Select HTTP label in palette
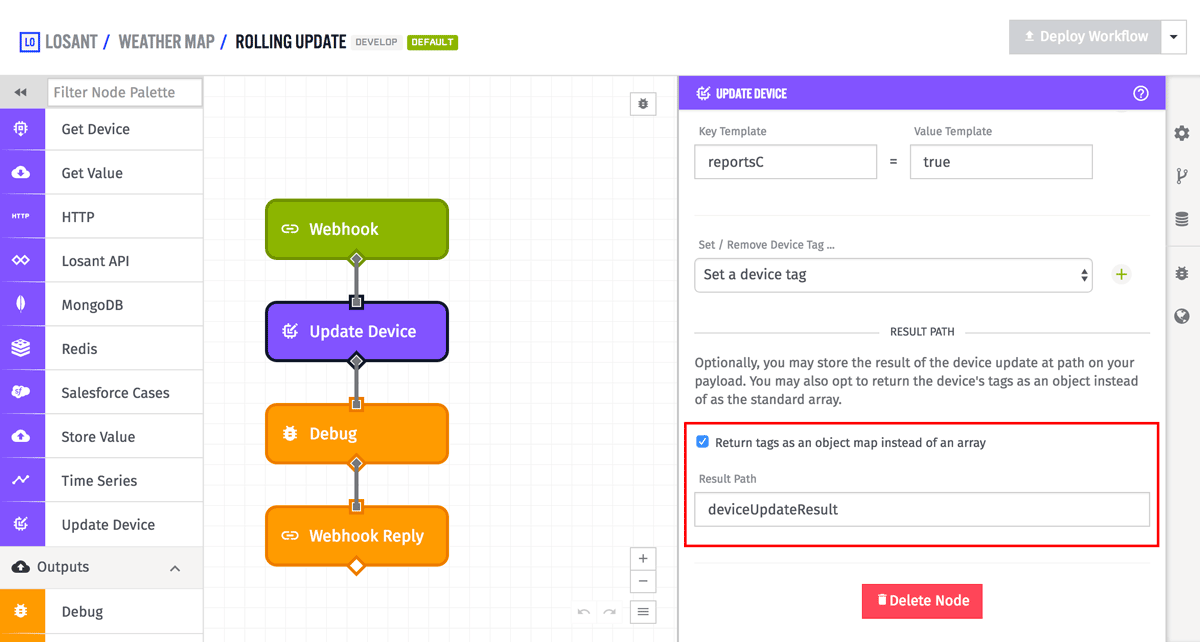This screenshot has width=1200, height=642. [78, 217]
